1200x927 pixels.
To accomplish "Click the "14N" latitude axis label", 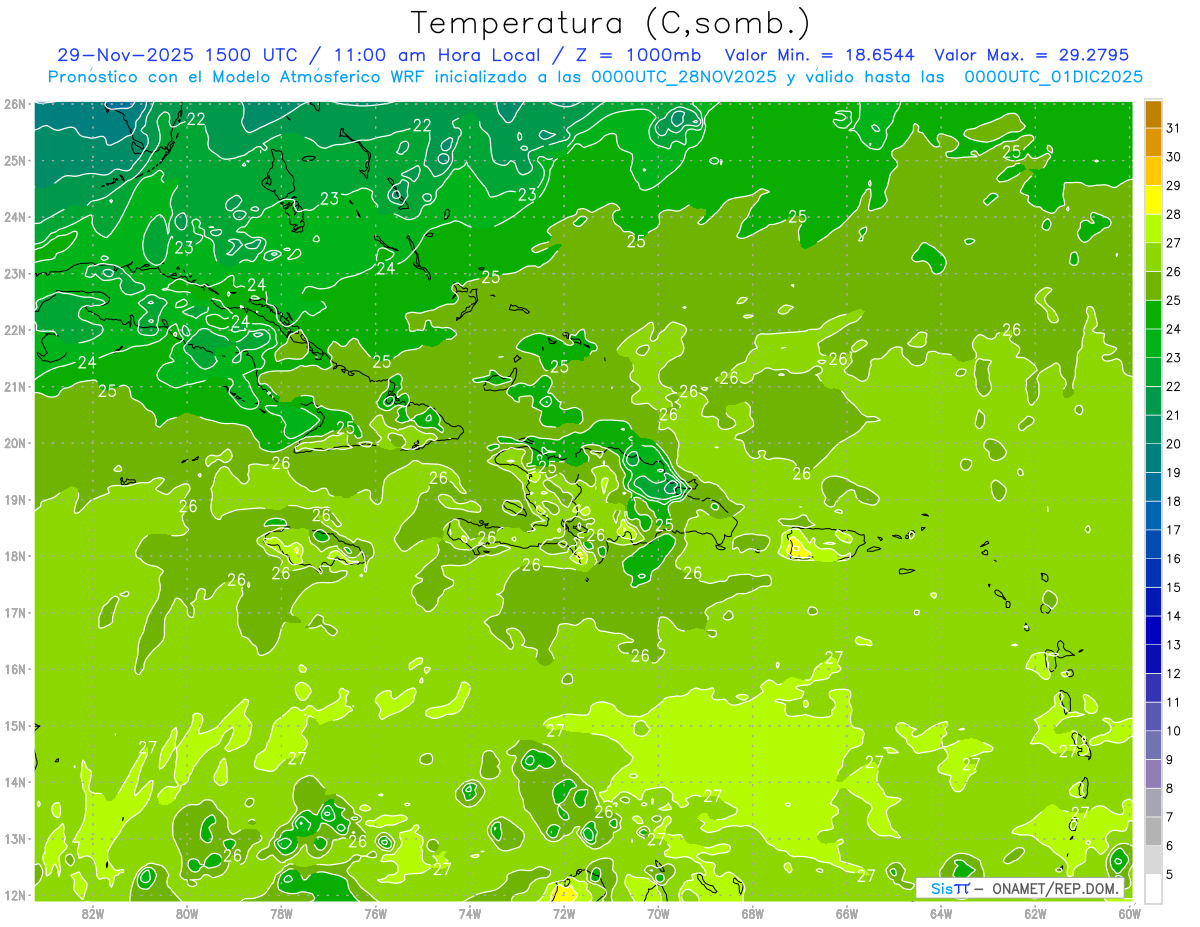I will click(x=15, y=782).
